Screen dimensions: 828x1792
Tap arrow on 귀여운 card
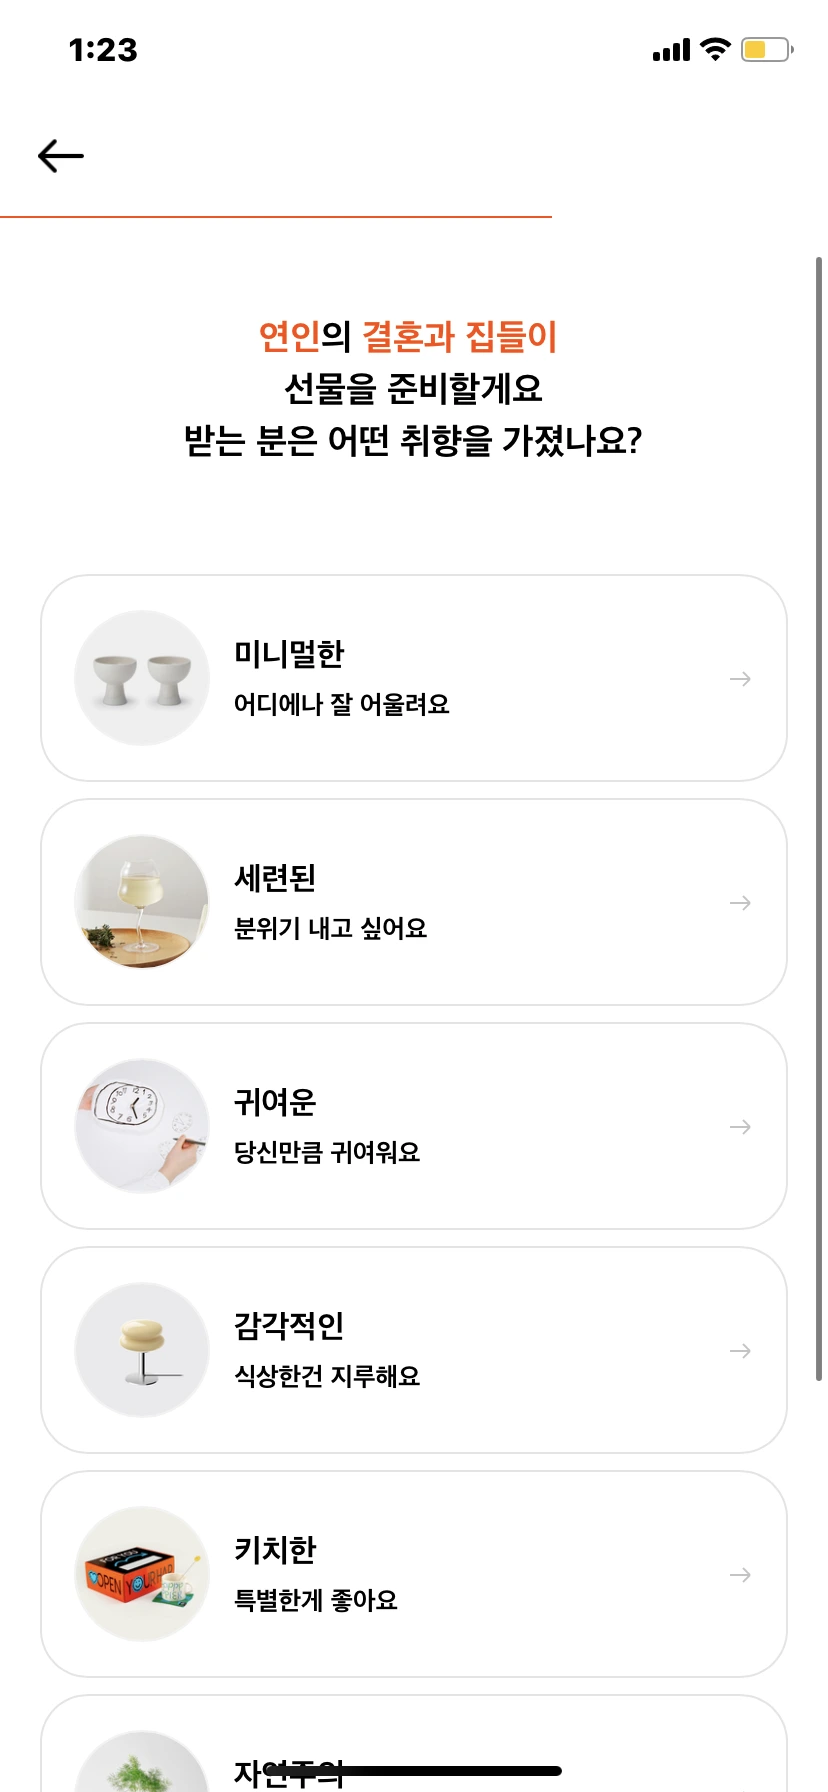click(x=740, y=1127)
